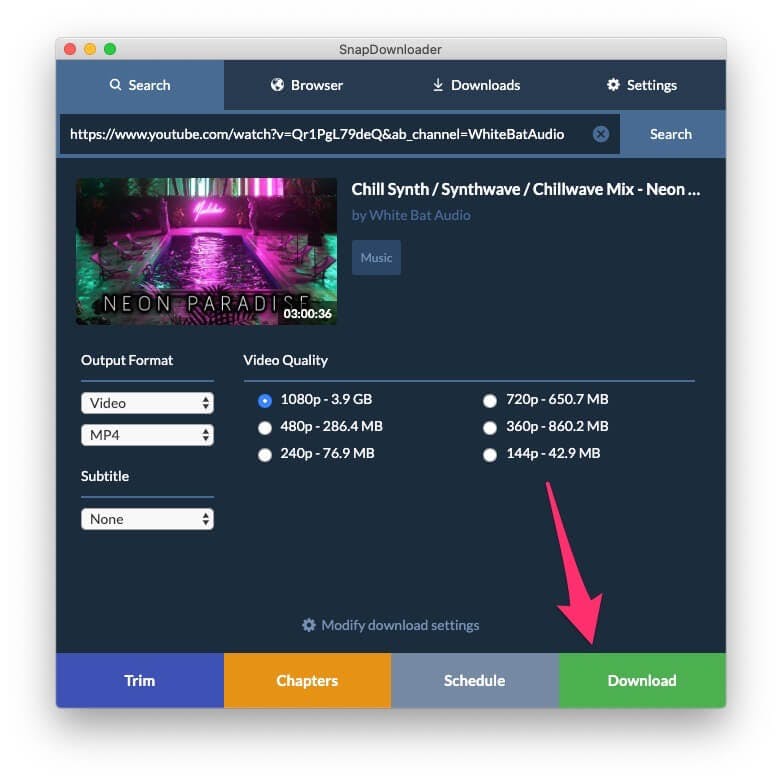Open Modify download settings link

coord(391,625)
